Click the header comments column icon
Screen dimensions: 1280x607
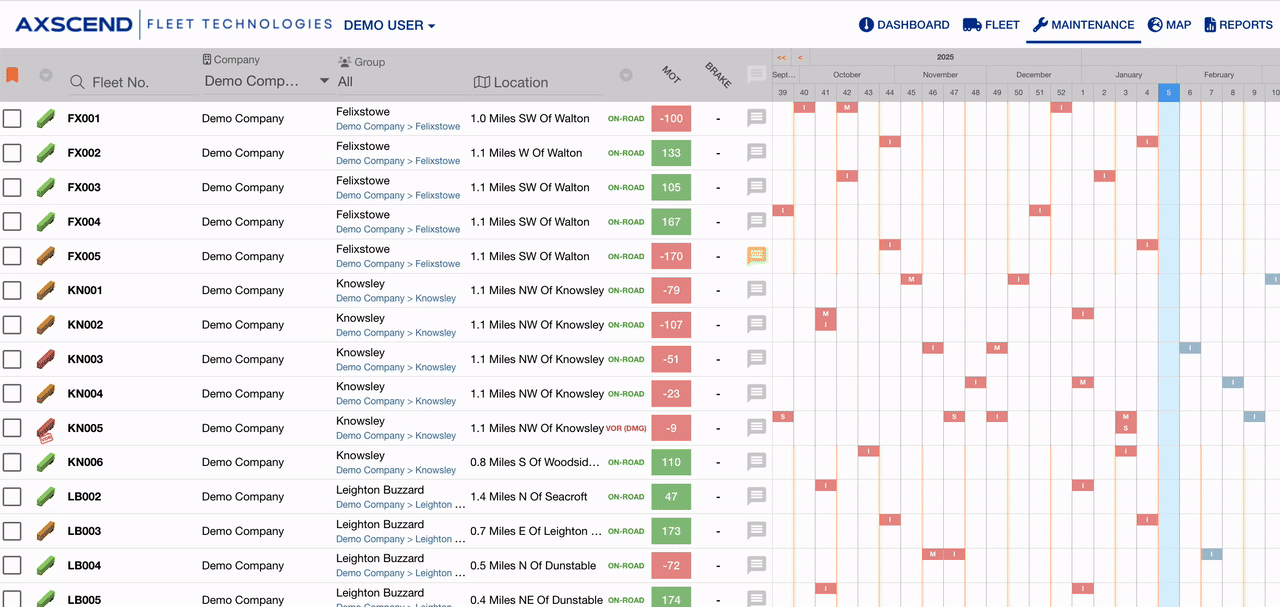[757, 75]
